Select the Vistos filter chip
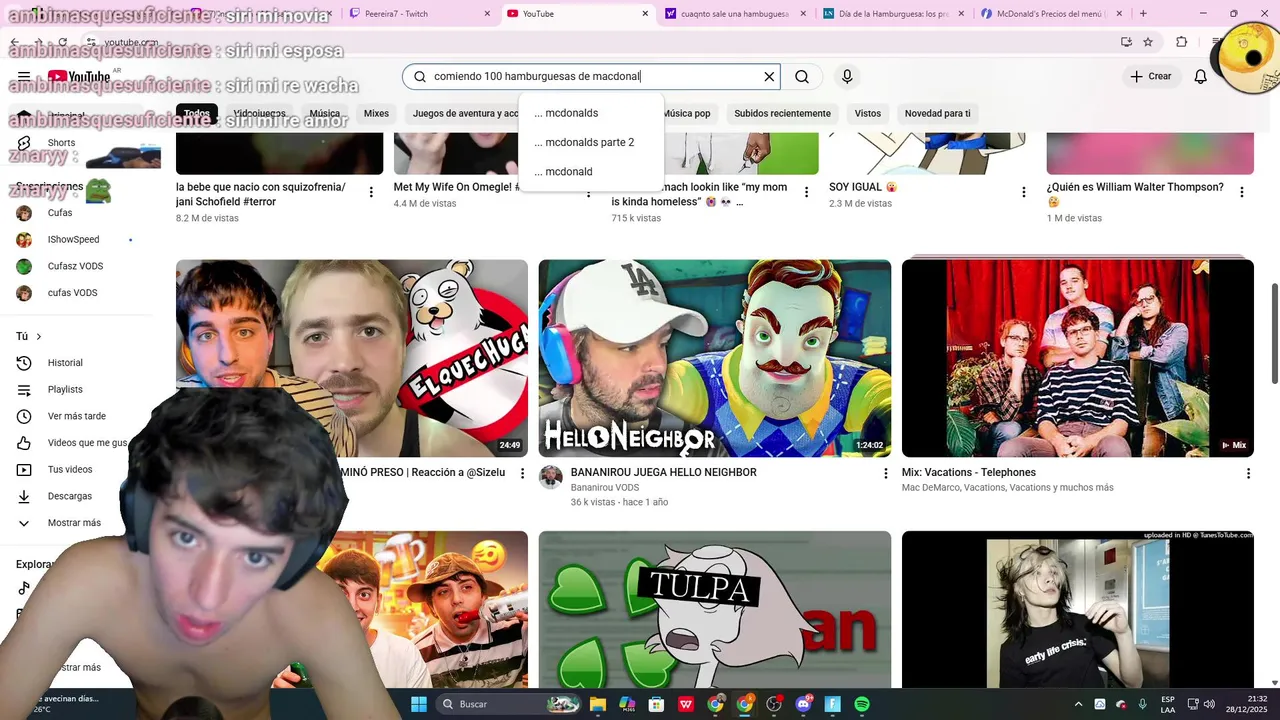Viewport: 1280px width, 720px height. pyautogui.click(x=868, y=114)
